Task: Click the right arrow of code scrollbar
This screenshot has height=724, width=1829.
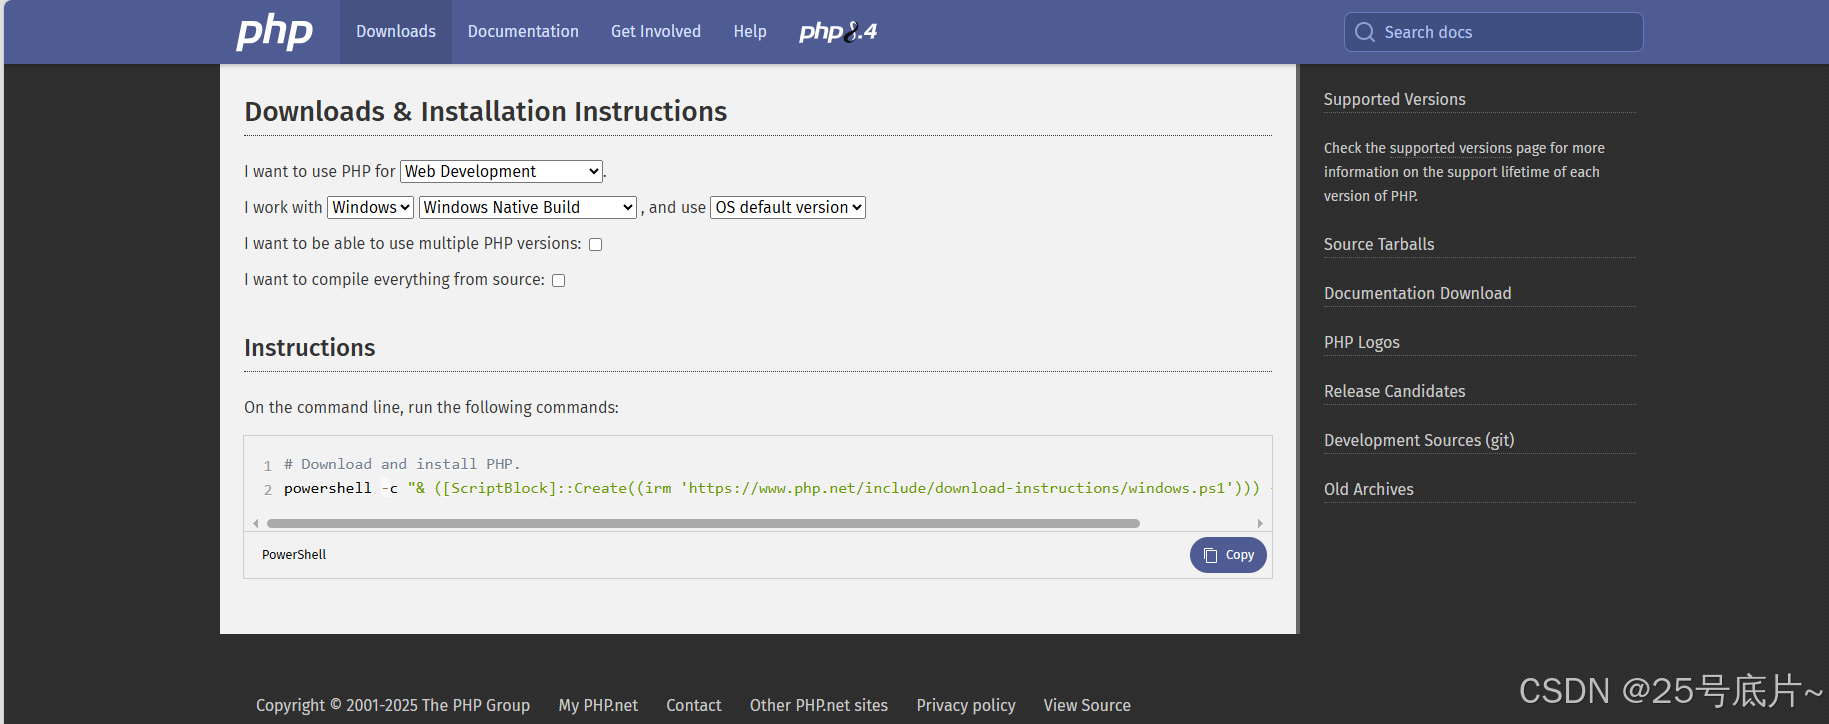Action: 1260,523
